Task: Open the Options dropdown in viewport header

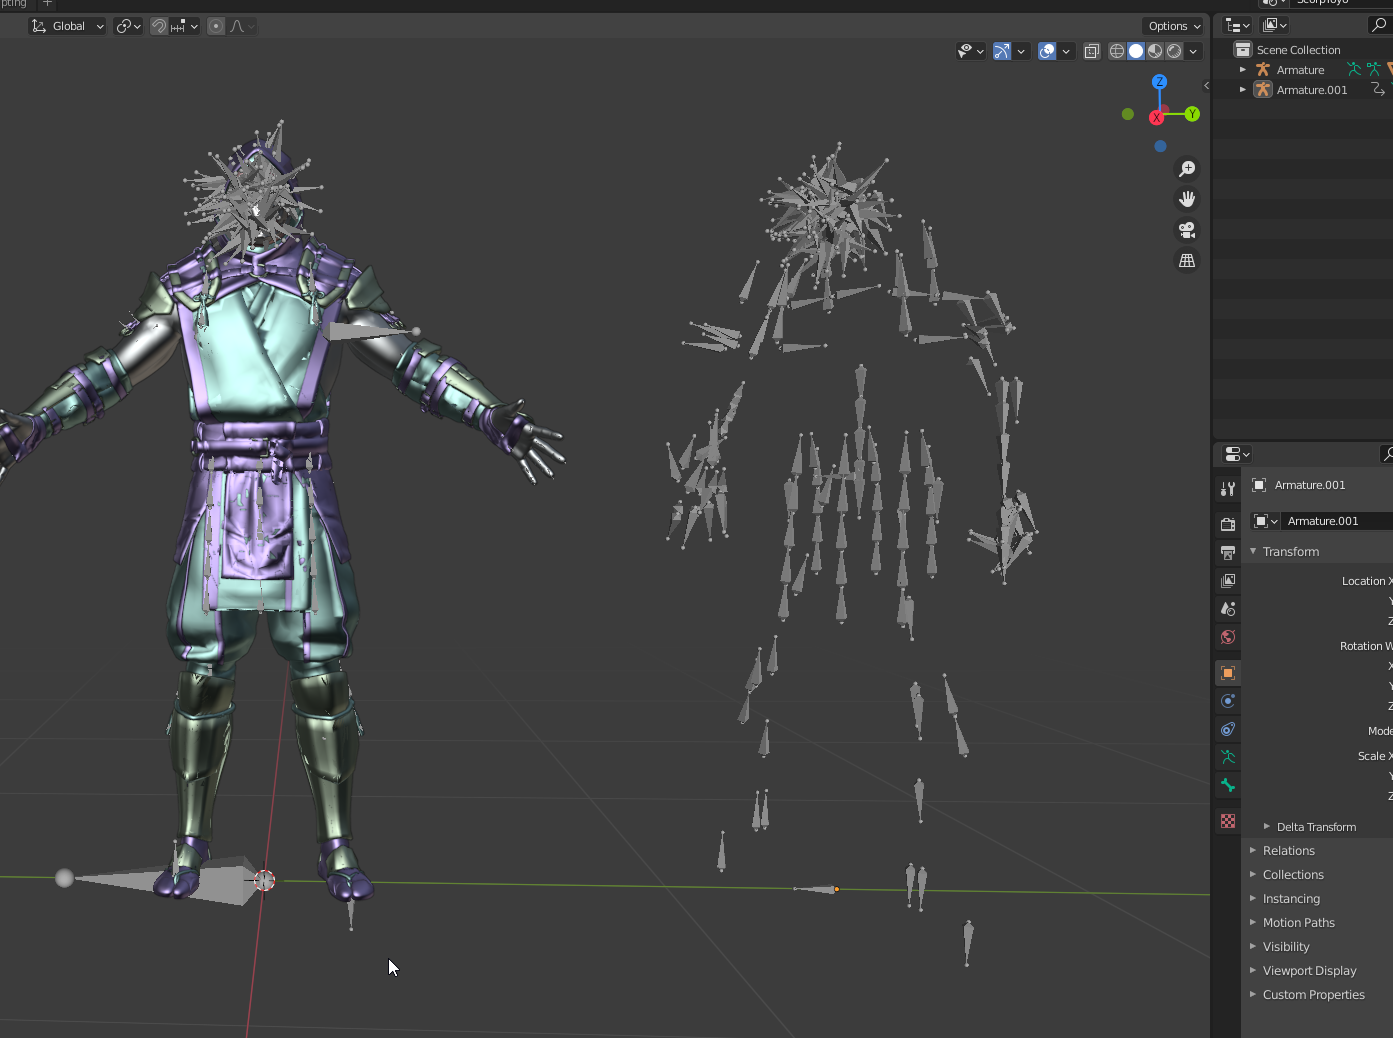Action: tap(1174, 26)
